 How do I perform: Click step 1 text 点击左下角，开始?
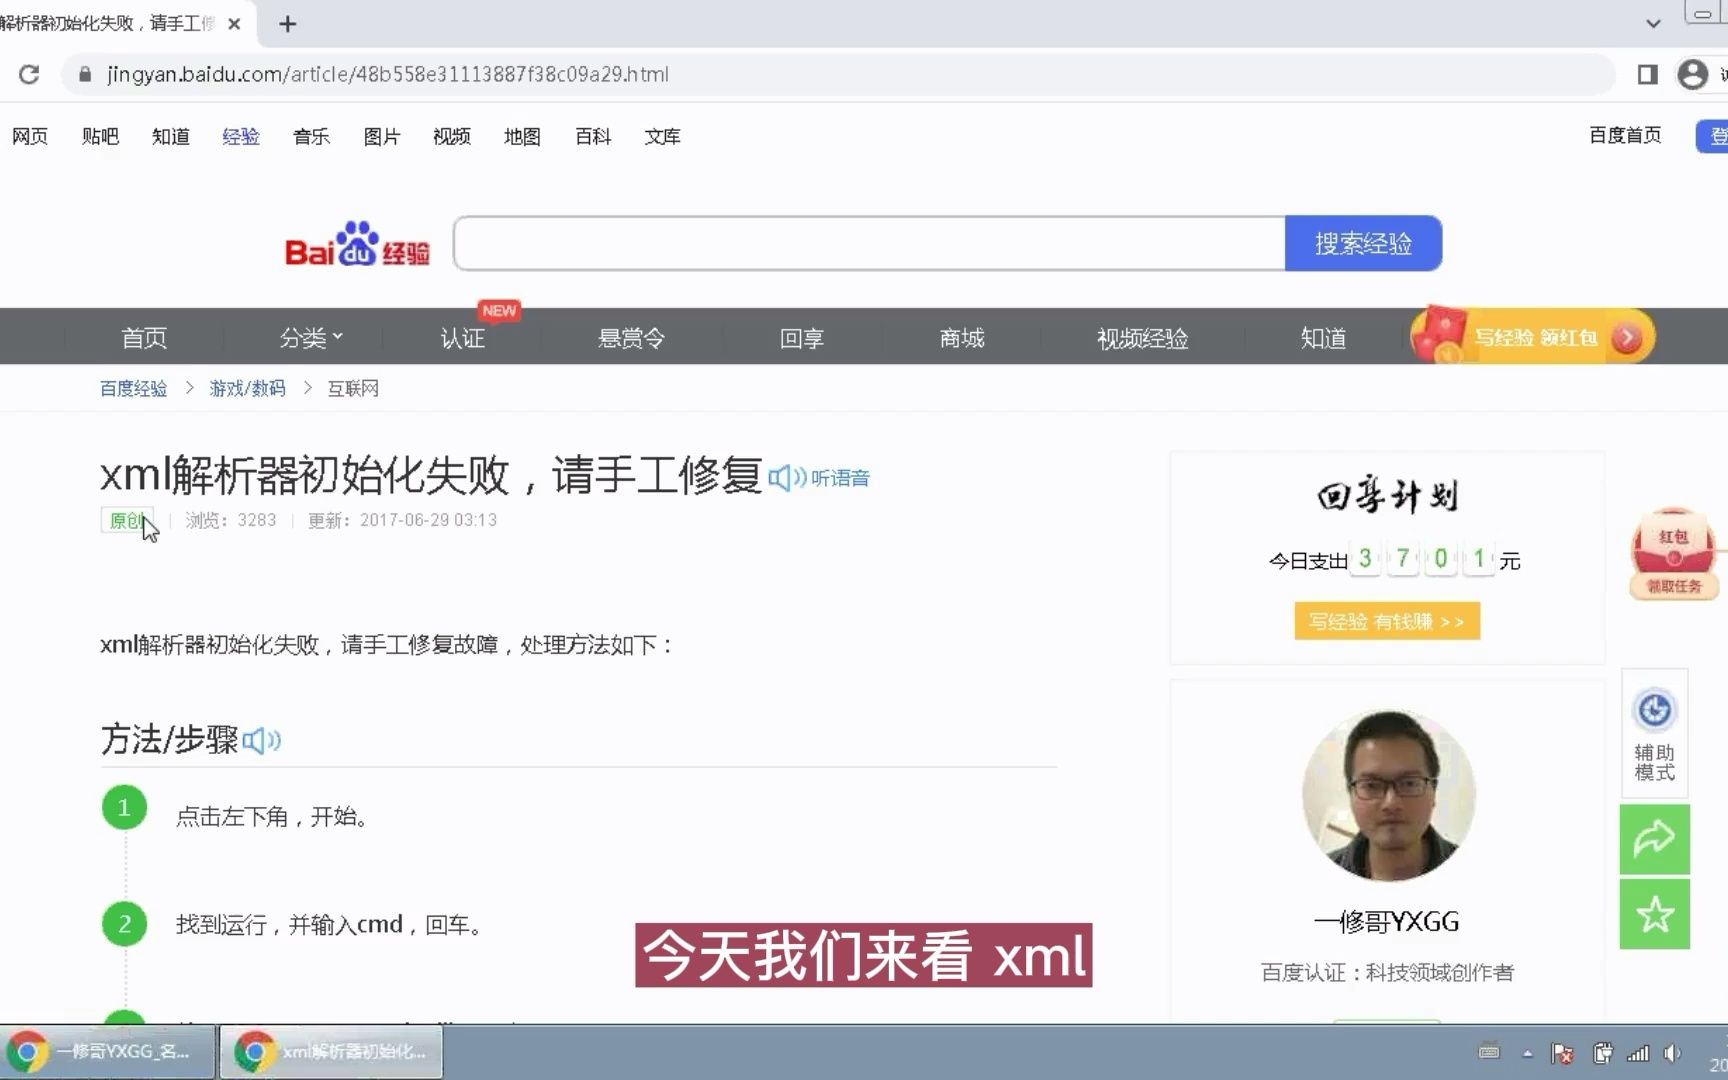[273, 817]
